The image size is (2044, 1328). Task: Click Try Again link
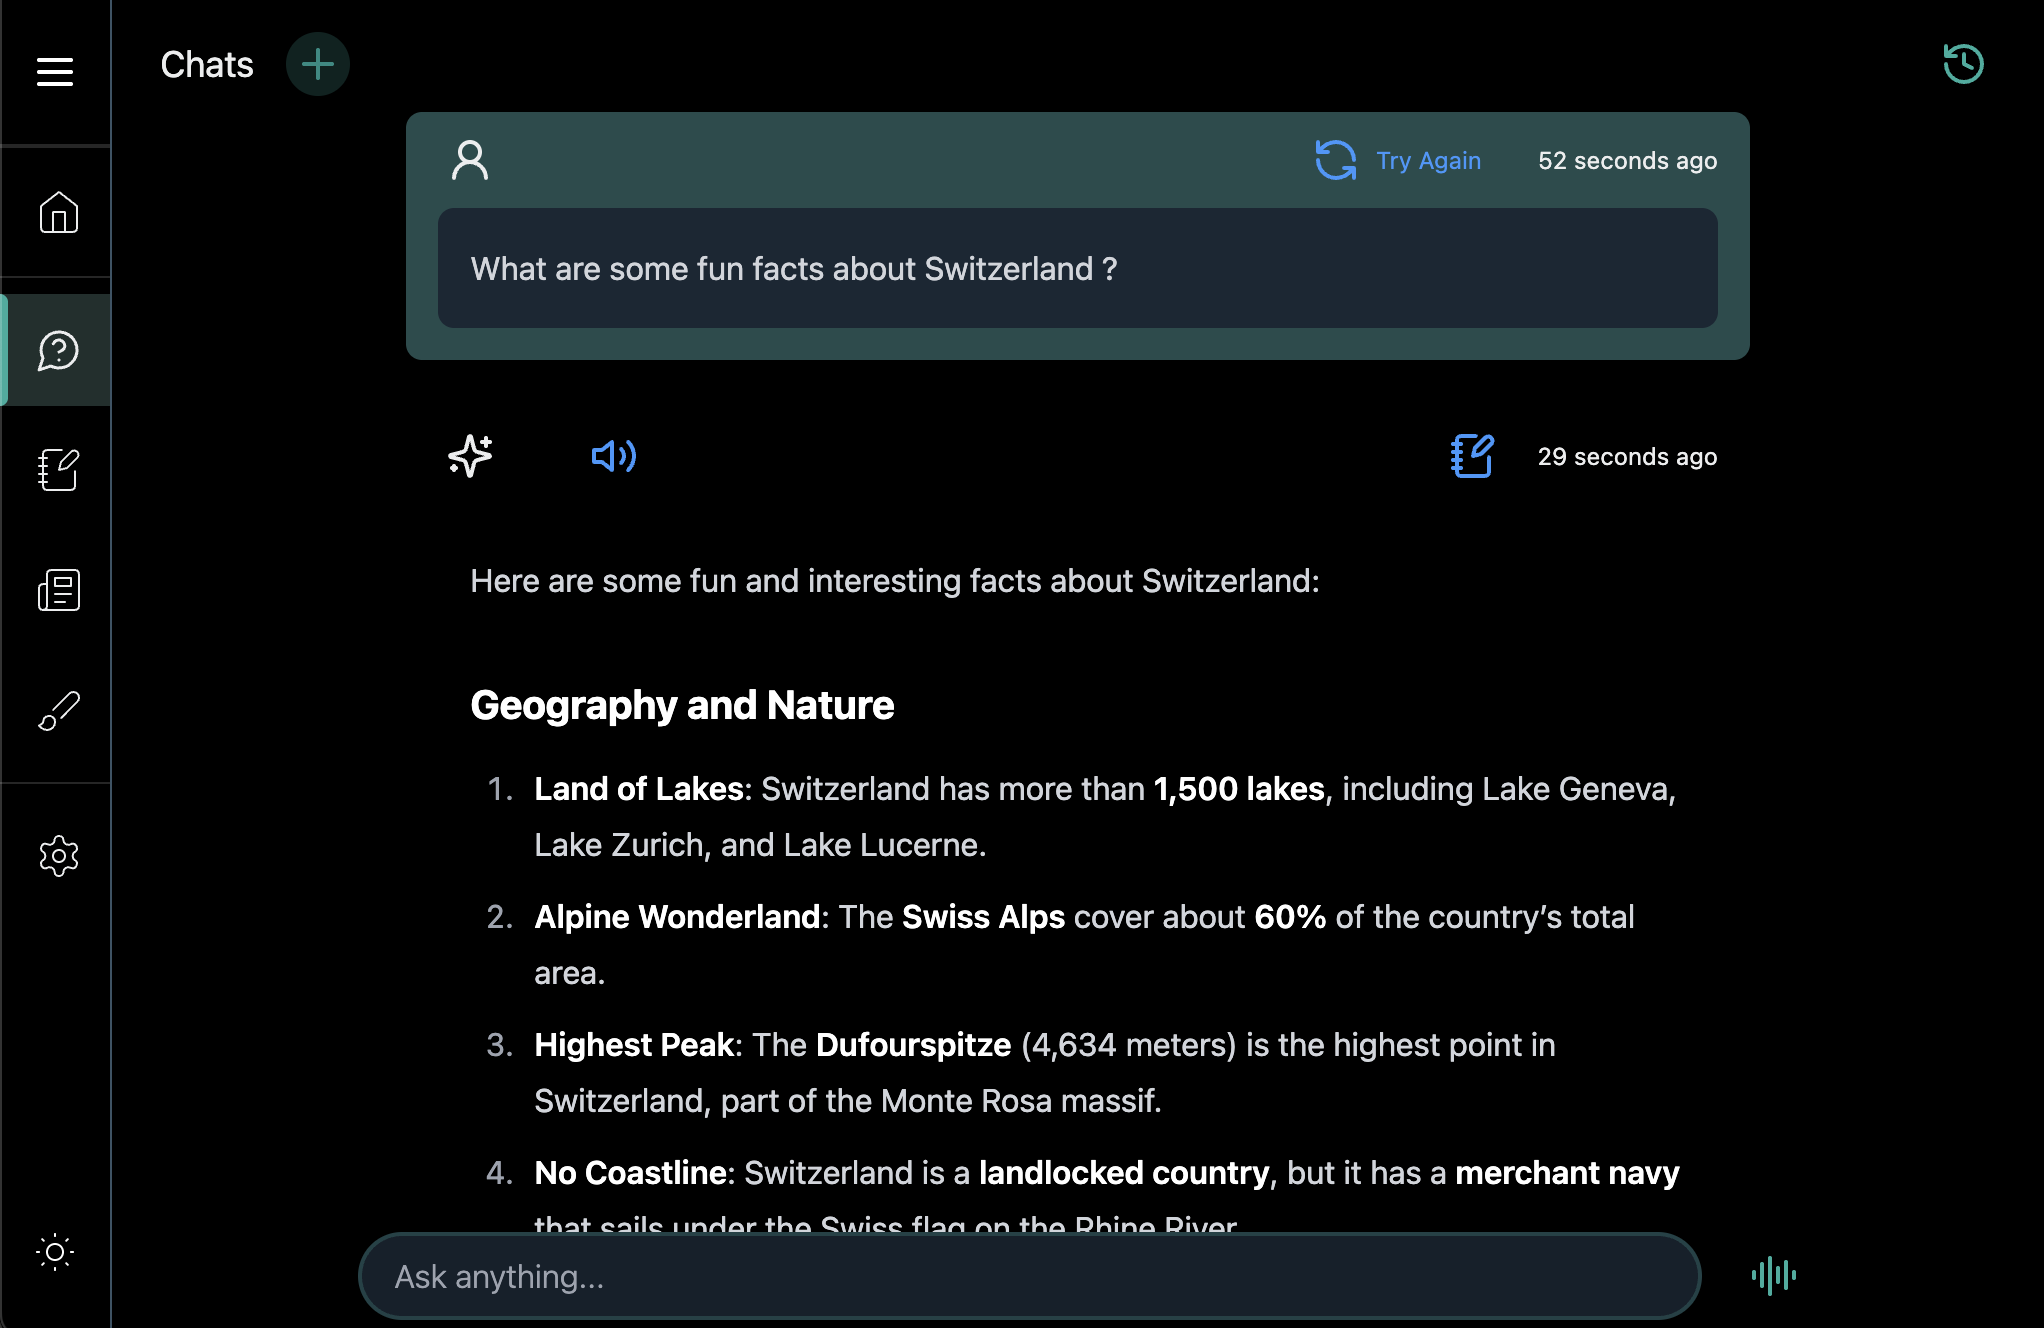(x=1428, y=161)
